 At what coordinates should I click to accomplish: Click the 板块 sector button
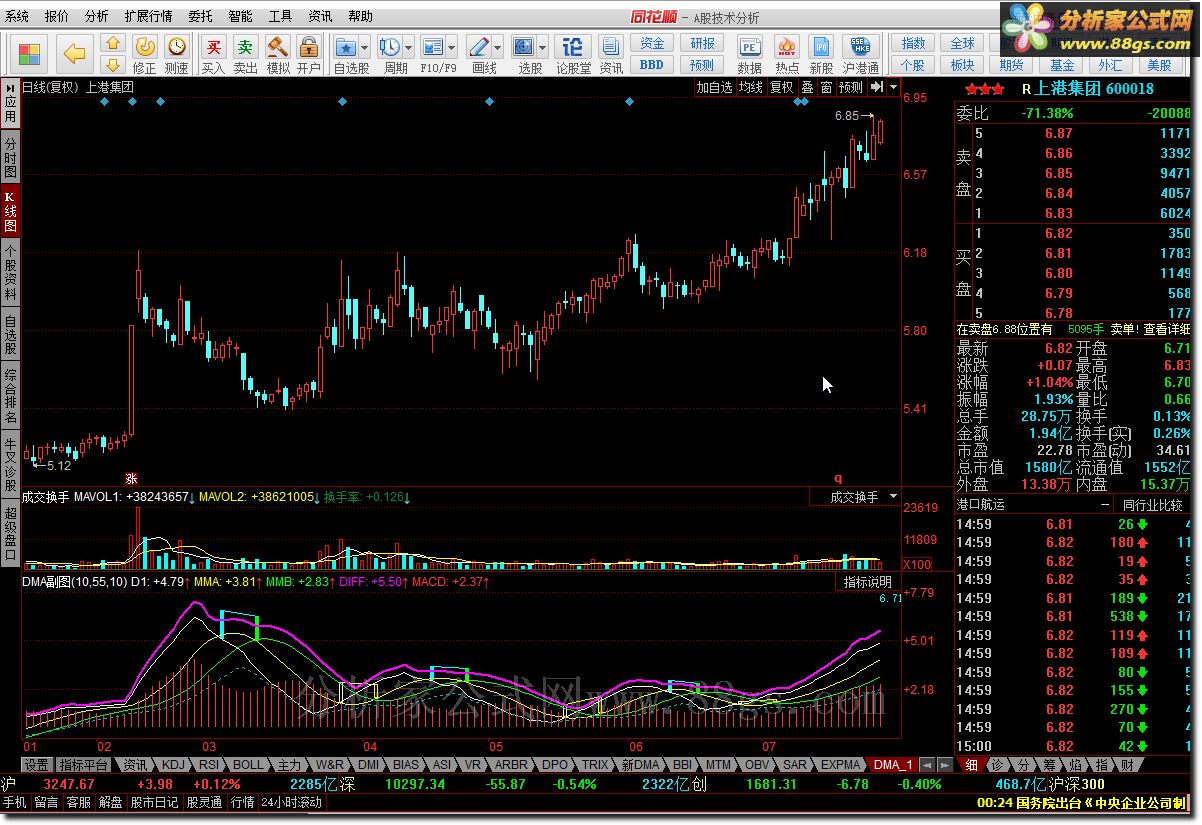click(962, 64)
